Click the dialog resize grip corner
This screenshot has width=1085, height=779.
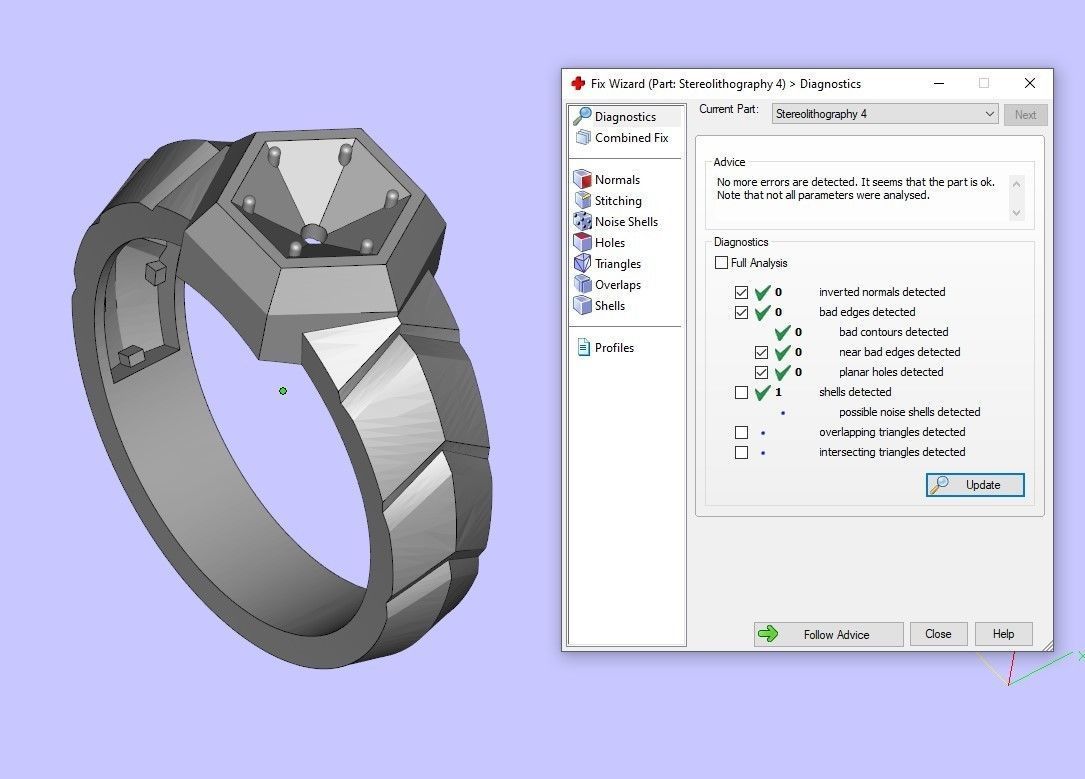[x=1048, y=645]
